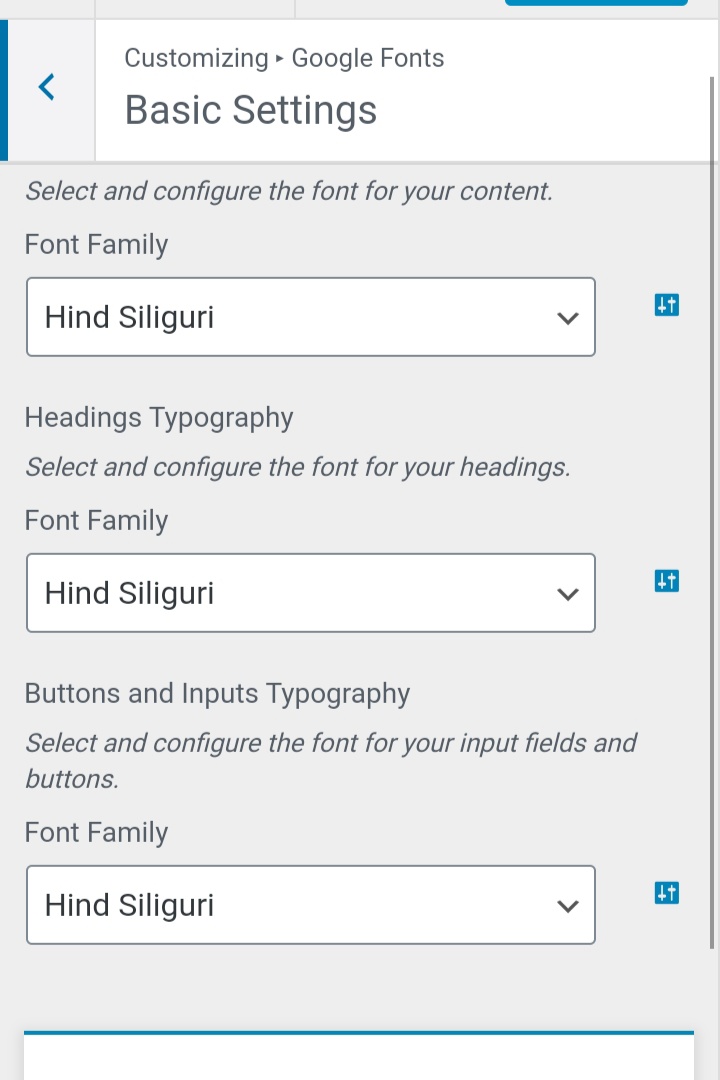Click chevron arrow in headings Font Family select

(567, 594)
